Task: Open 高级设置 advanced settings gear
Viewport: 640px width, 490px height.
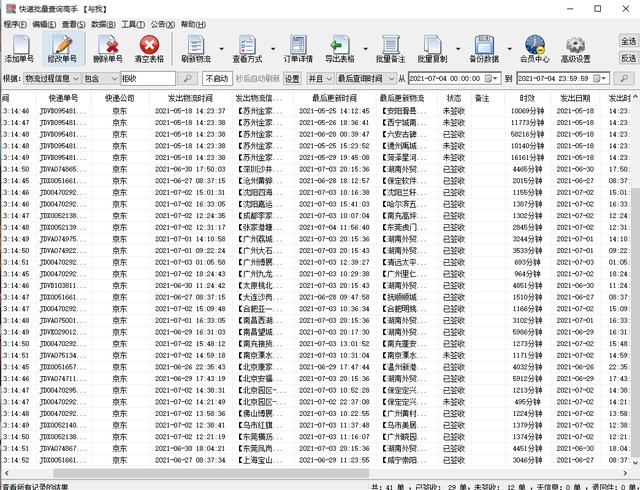Action: pos(575,48)
